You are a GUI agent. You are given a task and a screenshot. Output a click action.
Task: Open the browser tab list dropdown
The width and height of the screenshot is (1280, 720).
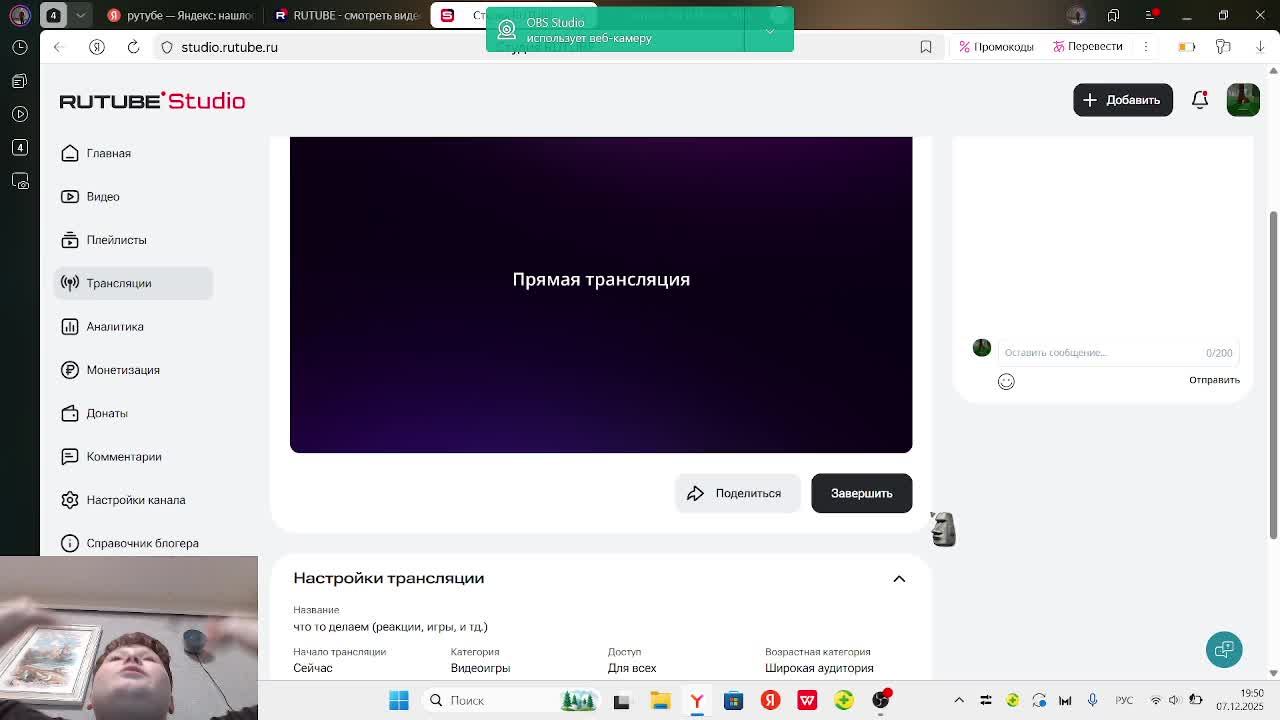(81, 15)
